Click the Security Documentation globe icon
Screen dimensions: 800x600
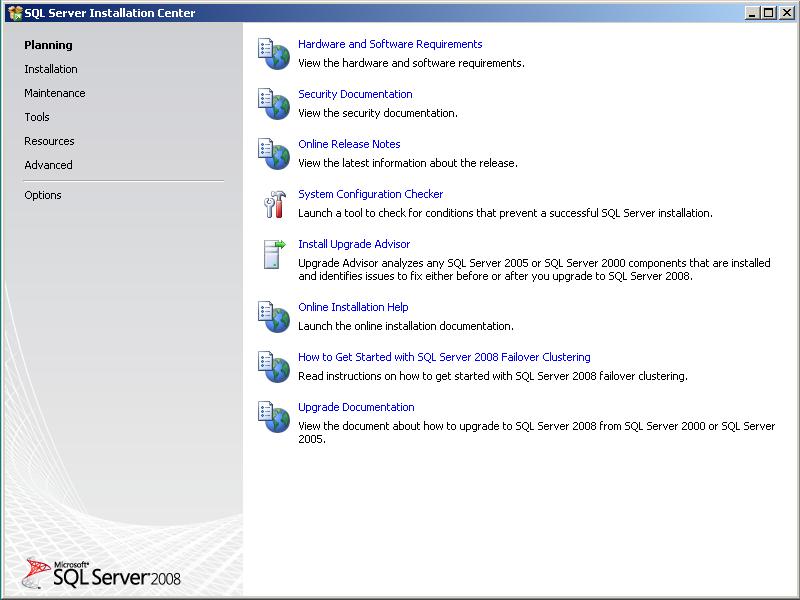(x=274, y=104)
